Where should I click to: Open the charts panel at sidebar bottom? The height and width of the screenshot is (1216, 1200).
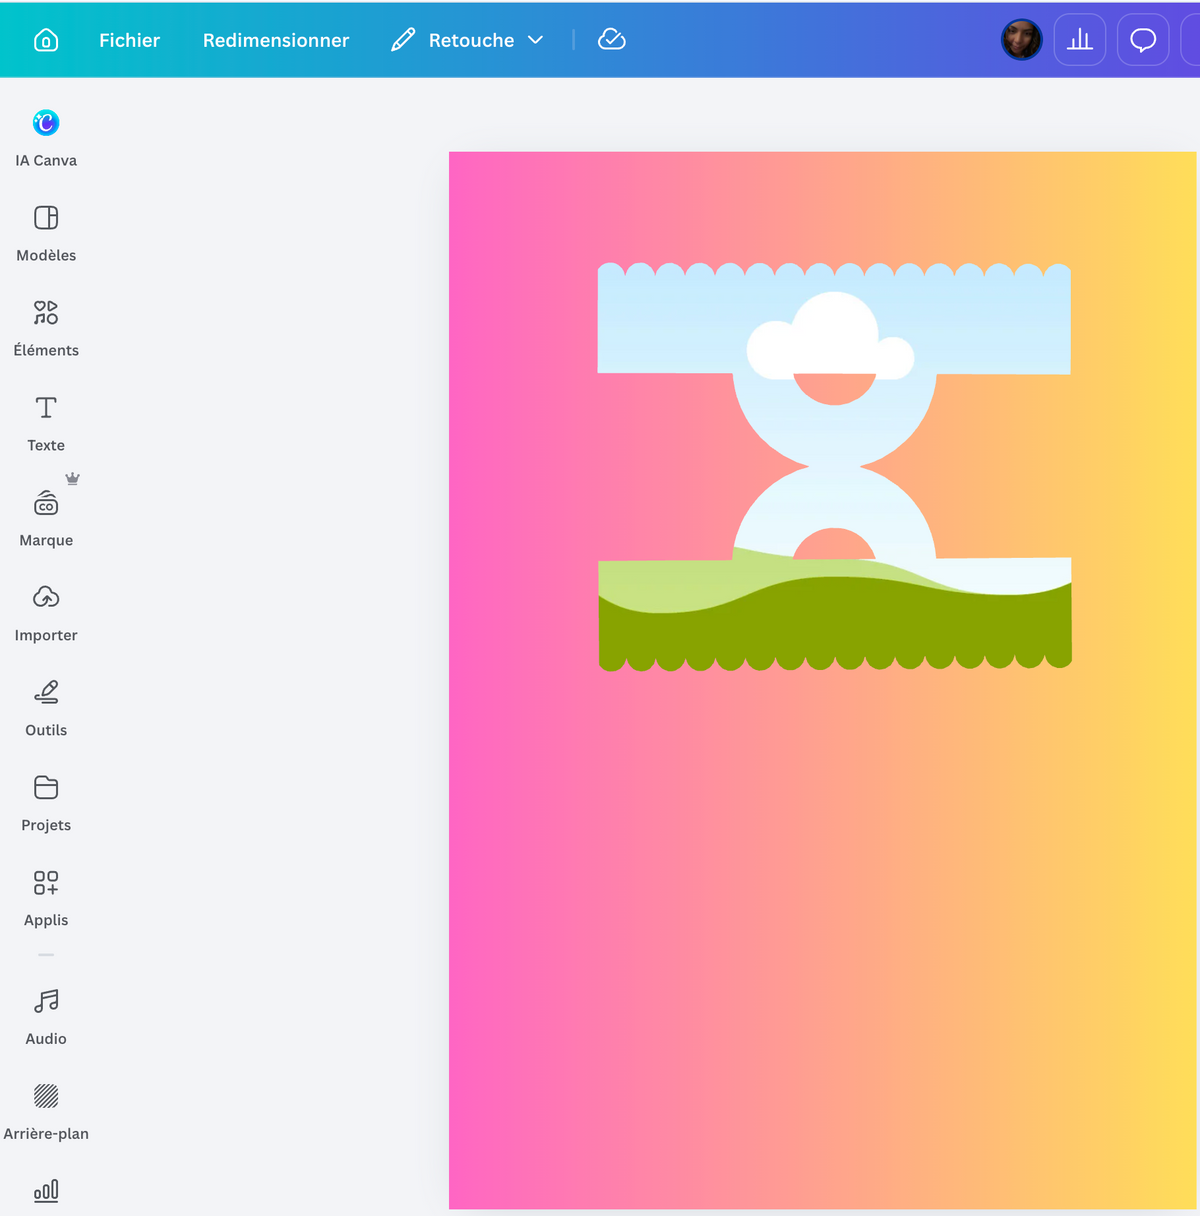pos(46,1191)
